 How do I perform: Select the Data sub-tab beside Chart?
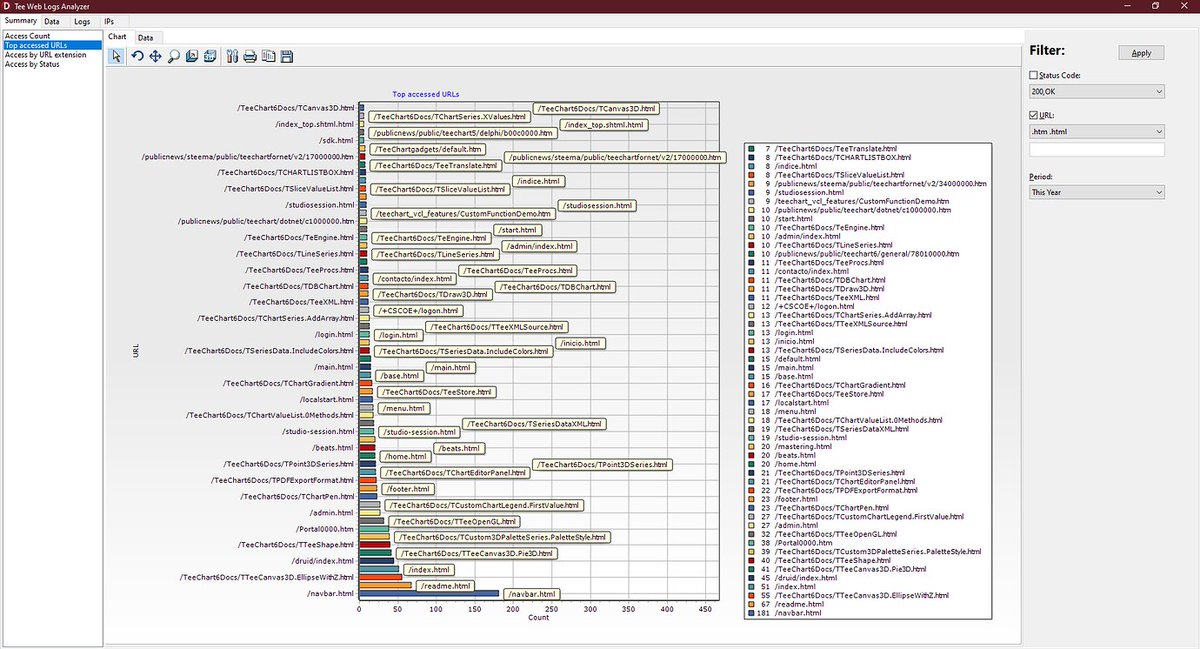tap(145, 37)
